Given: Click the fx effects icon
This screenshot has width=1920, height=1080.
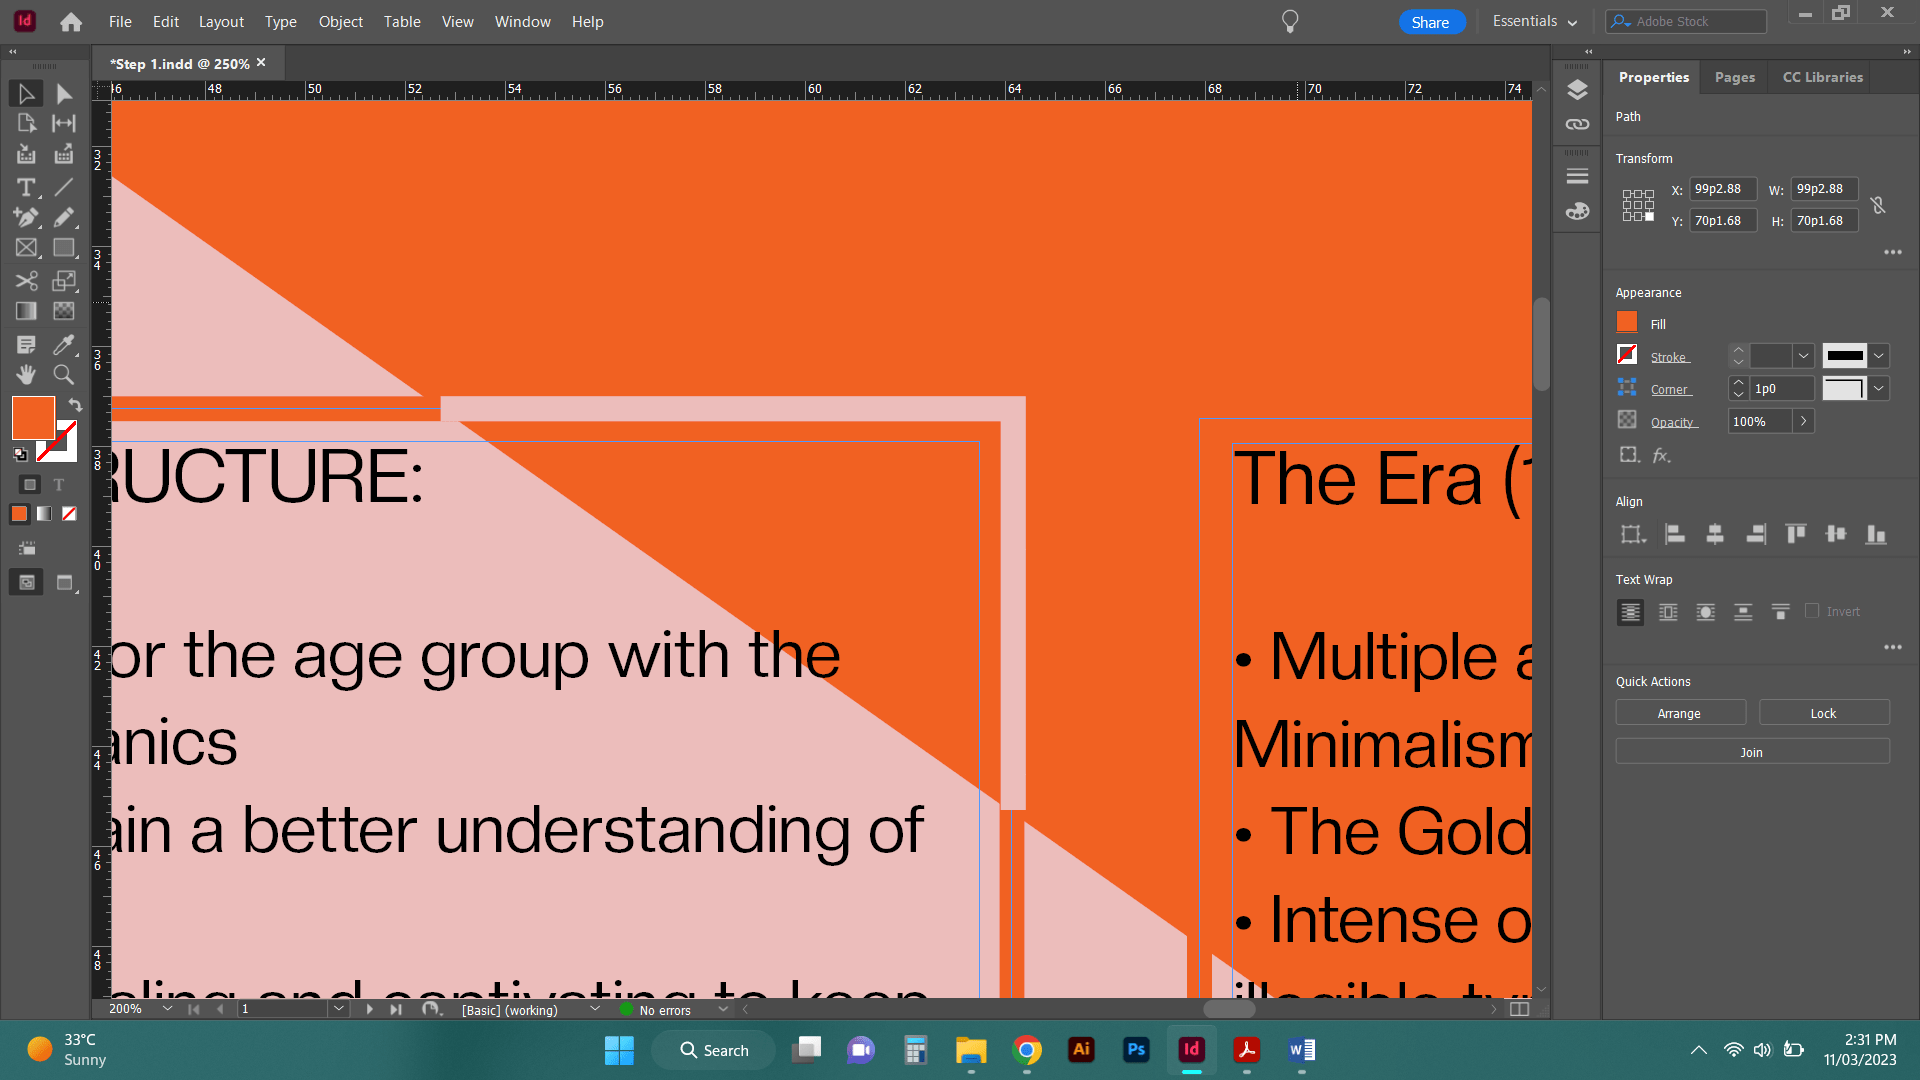Looking at the screenshot, I should coord(1661,455).
